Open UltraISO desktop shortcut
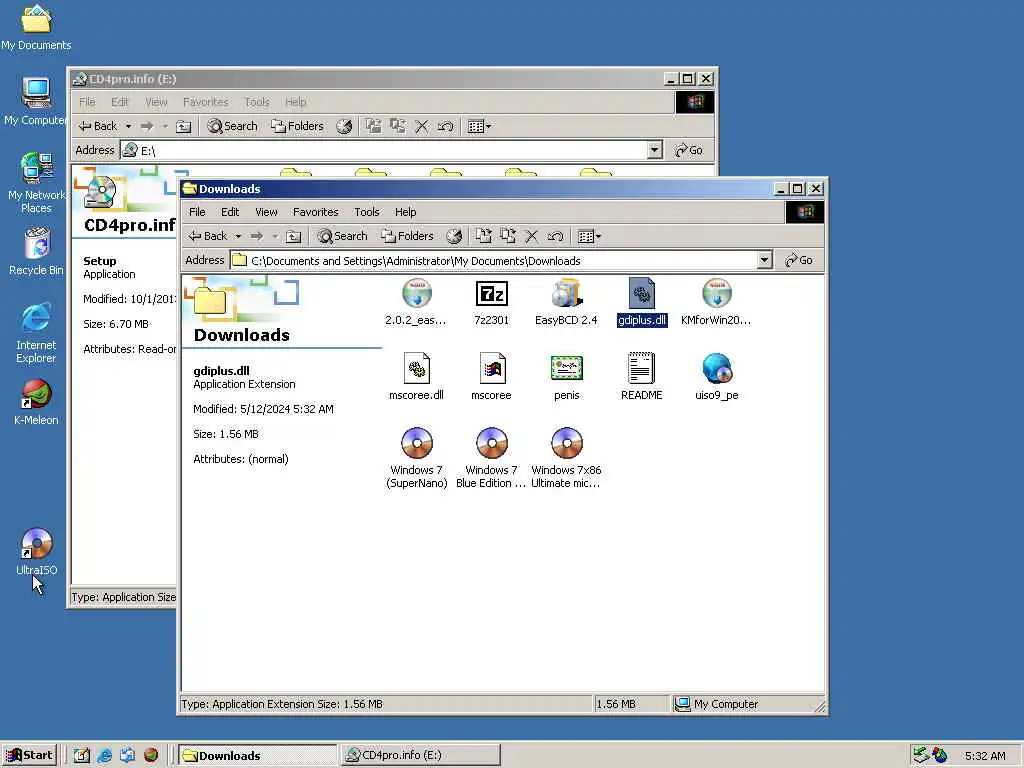Viewport: 1024px width, 768px height. click(x=37, y=552)
